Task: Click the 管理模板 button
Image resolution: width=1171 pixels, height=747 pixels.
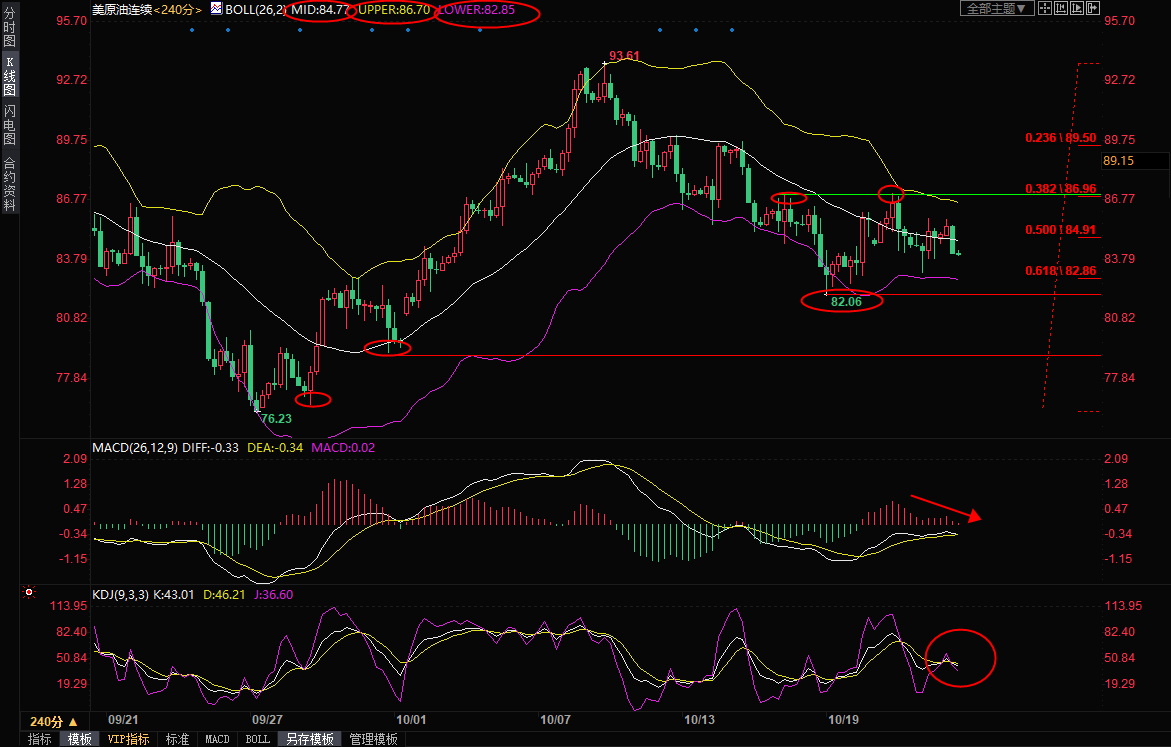Action: 372,739
